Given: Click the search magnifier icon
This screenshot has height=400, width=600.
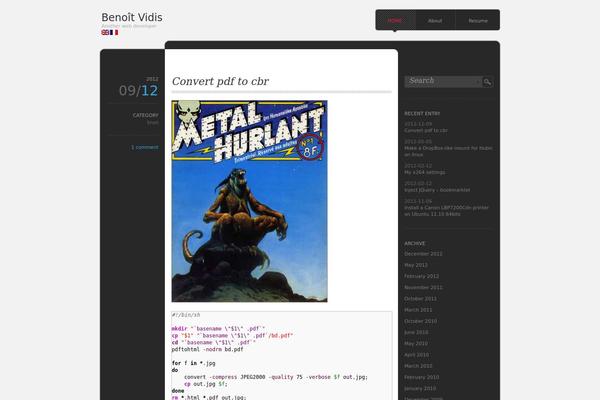Looking at the screenshot, I should pos(488,82).
